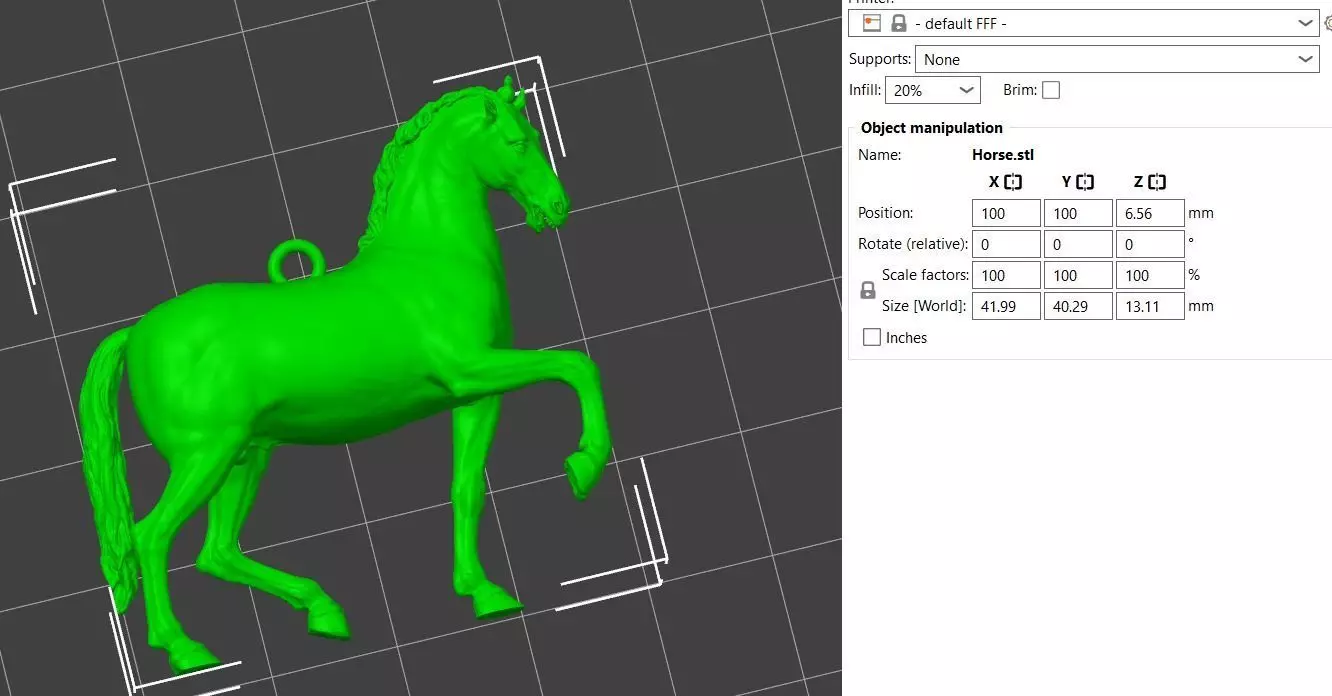Screen dimensions: 1332x696
Task: Open printer settings gear beside Printer dropdown
Action: 1327,23
